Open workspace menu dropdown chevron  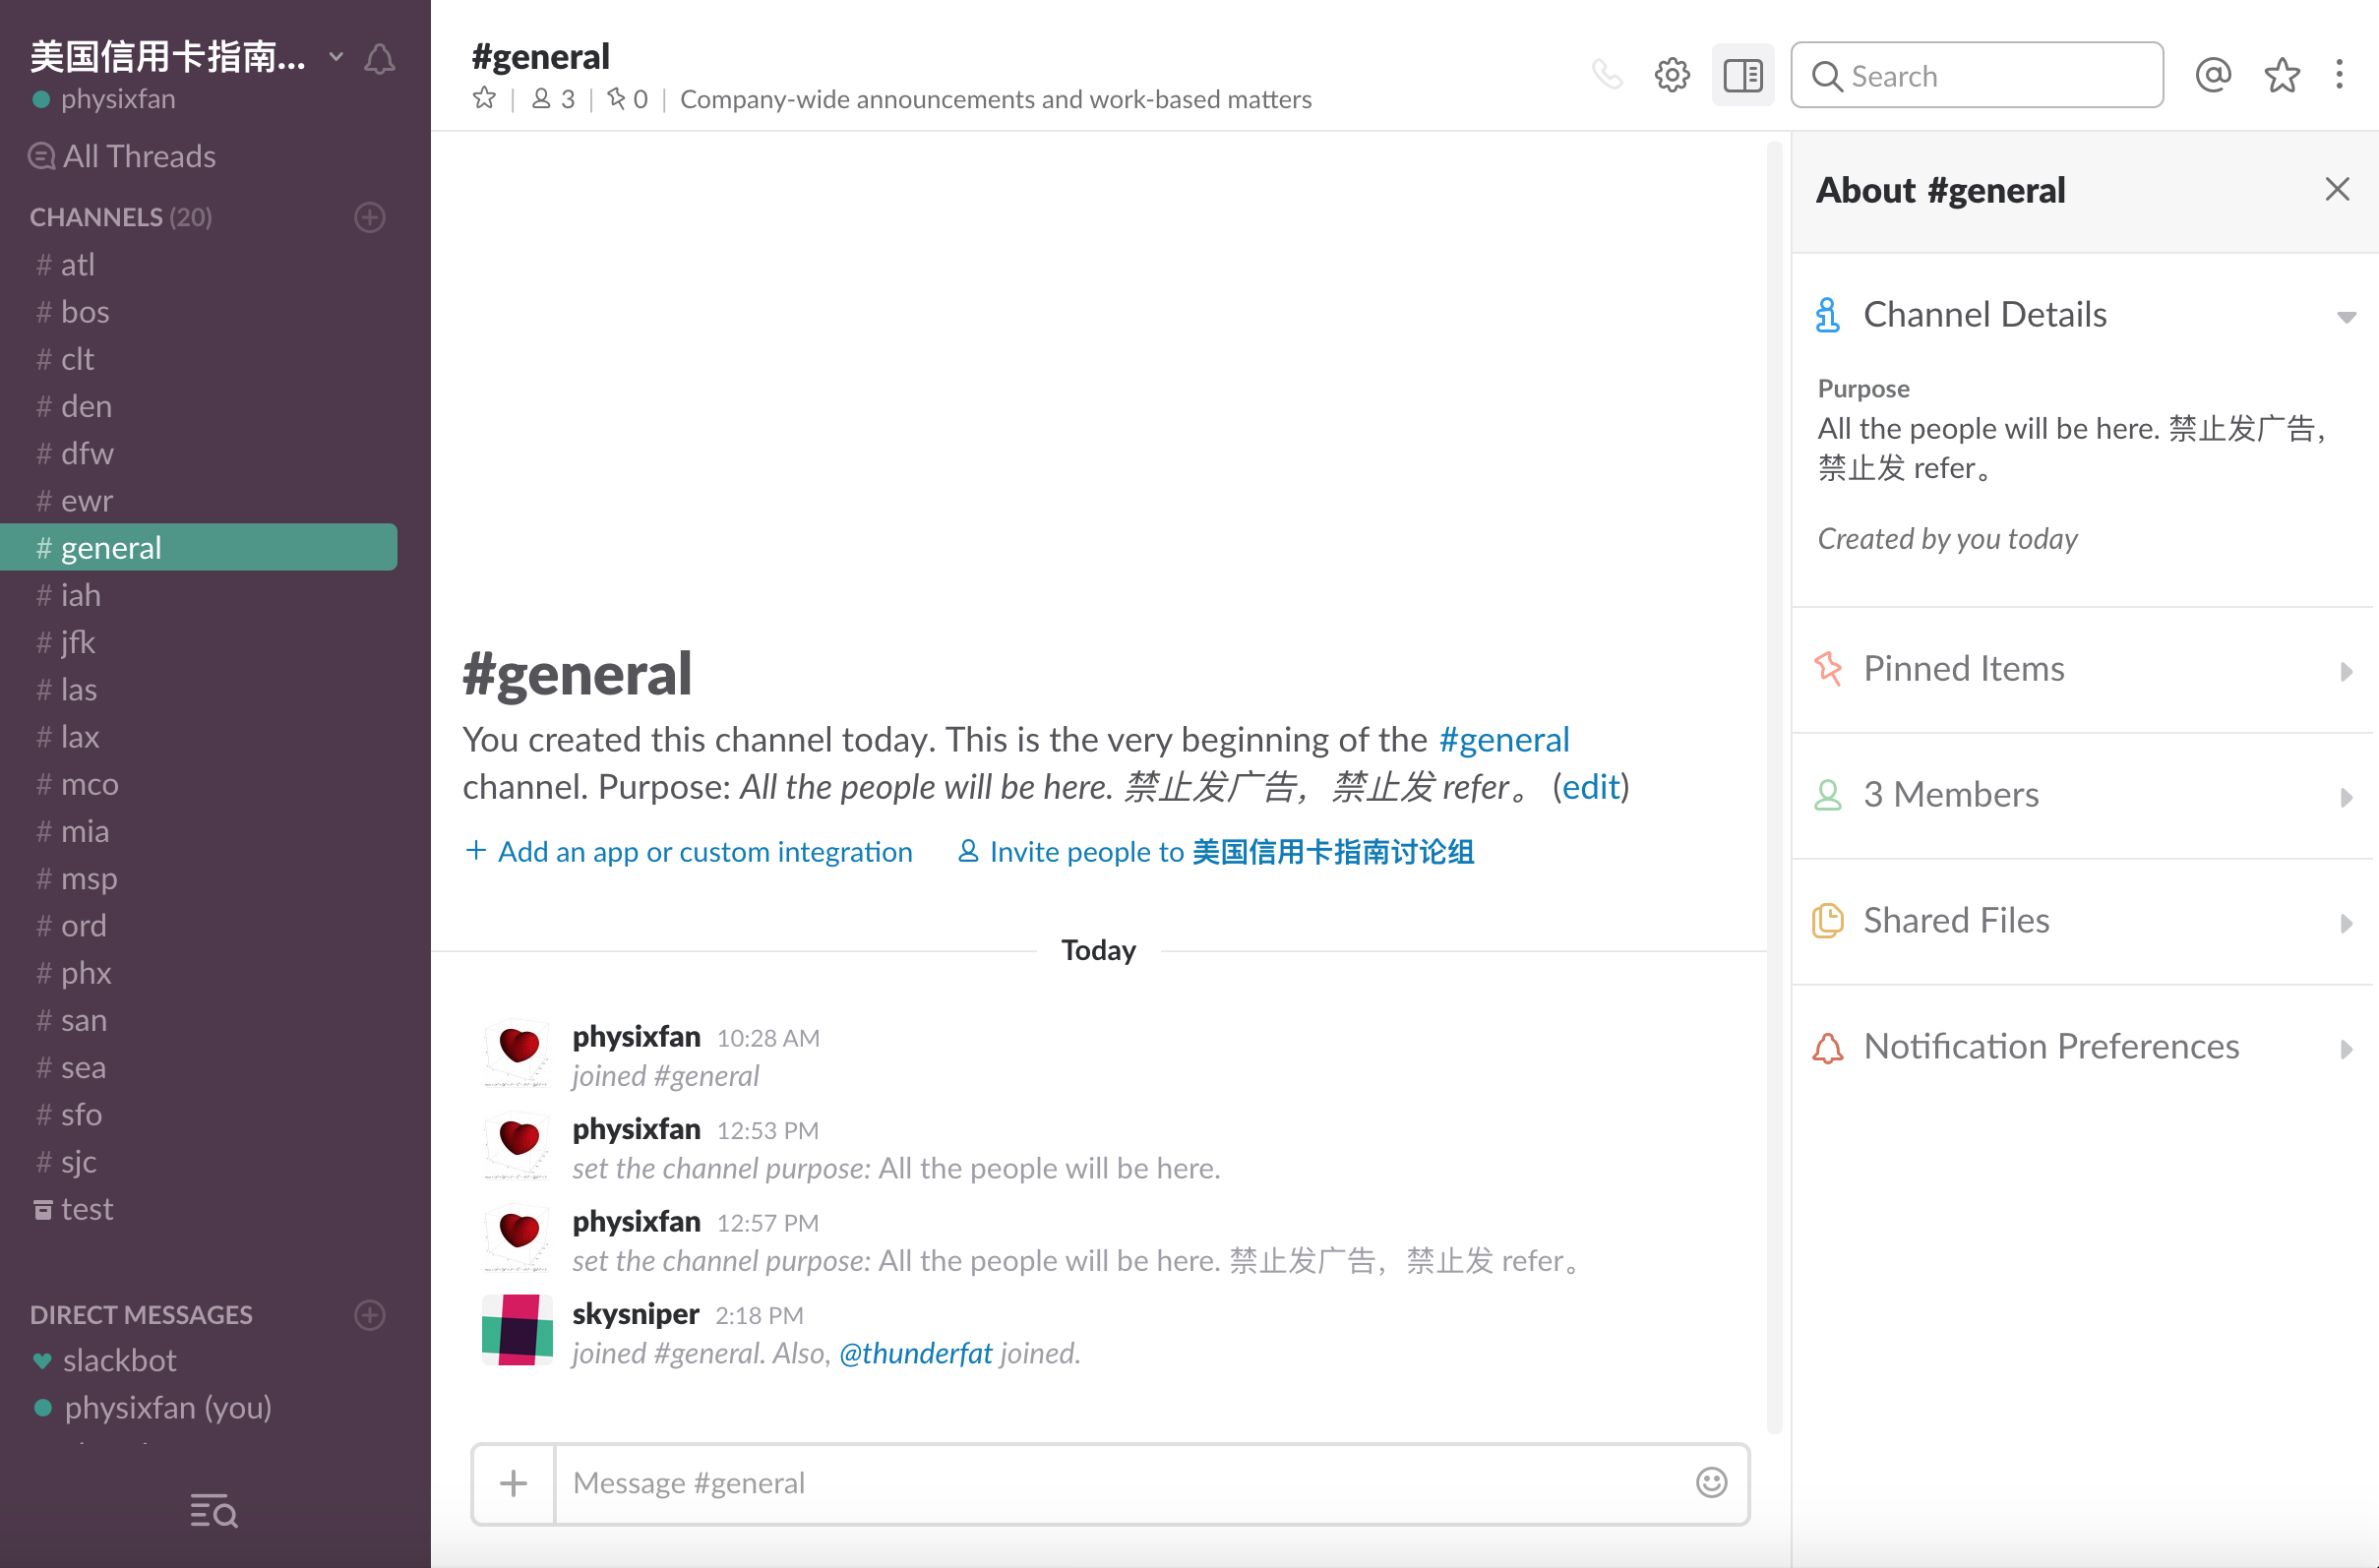(x=337, y=57)
